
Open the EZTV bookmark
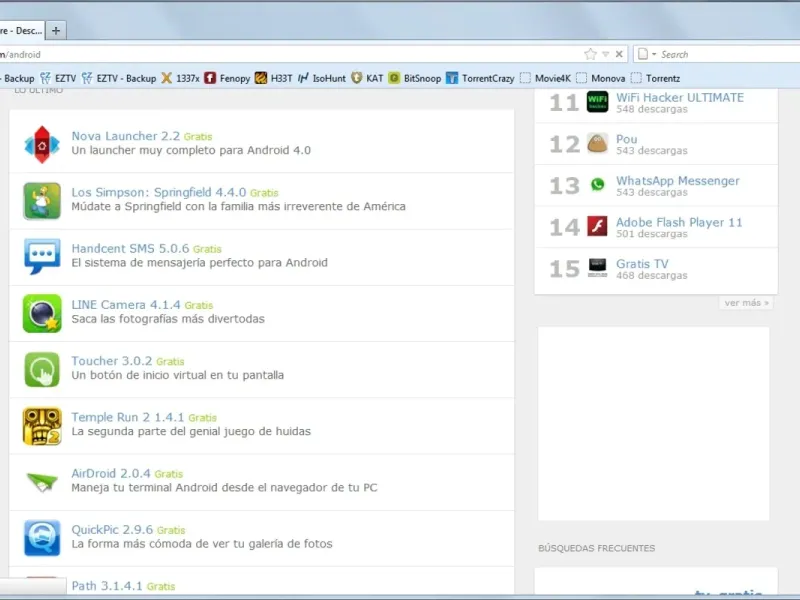[x=58, y=78]
